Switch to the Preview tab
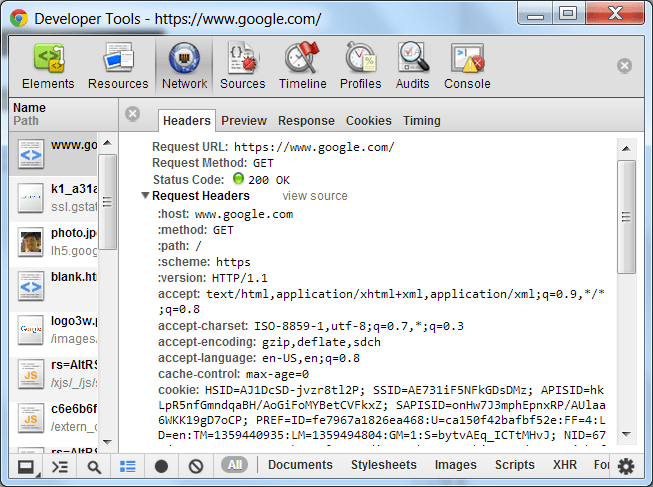Viewport: 653px width, 487px height. [244, 121]
